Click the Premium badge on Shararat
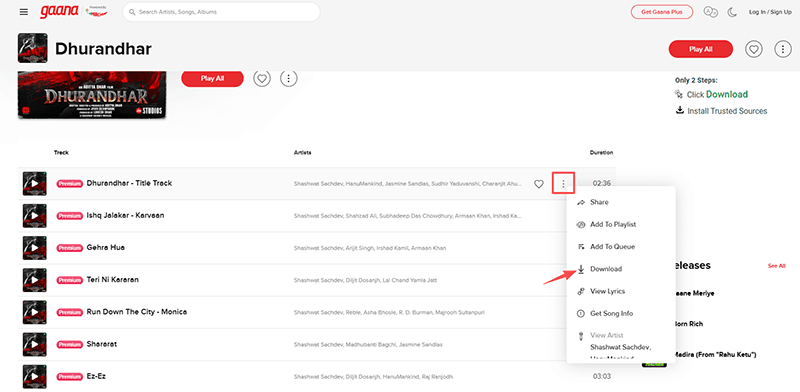The image size is (800, 392). click(69, 345)
